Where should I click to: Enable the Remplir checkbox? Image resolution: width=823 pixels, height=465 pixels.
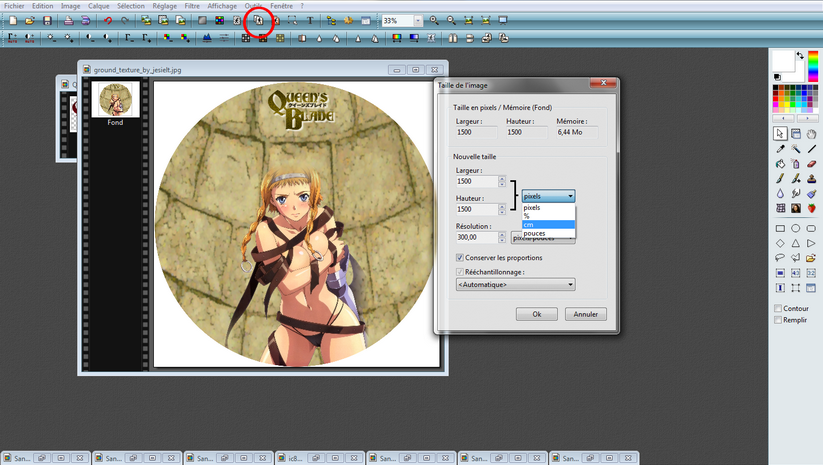(778, 320)
